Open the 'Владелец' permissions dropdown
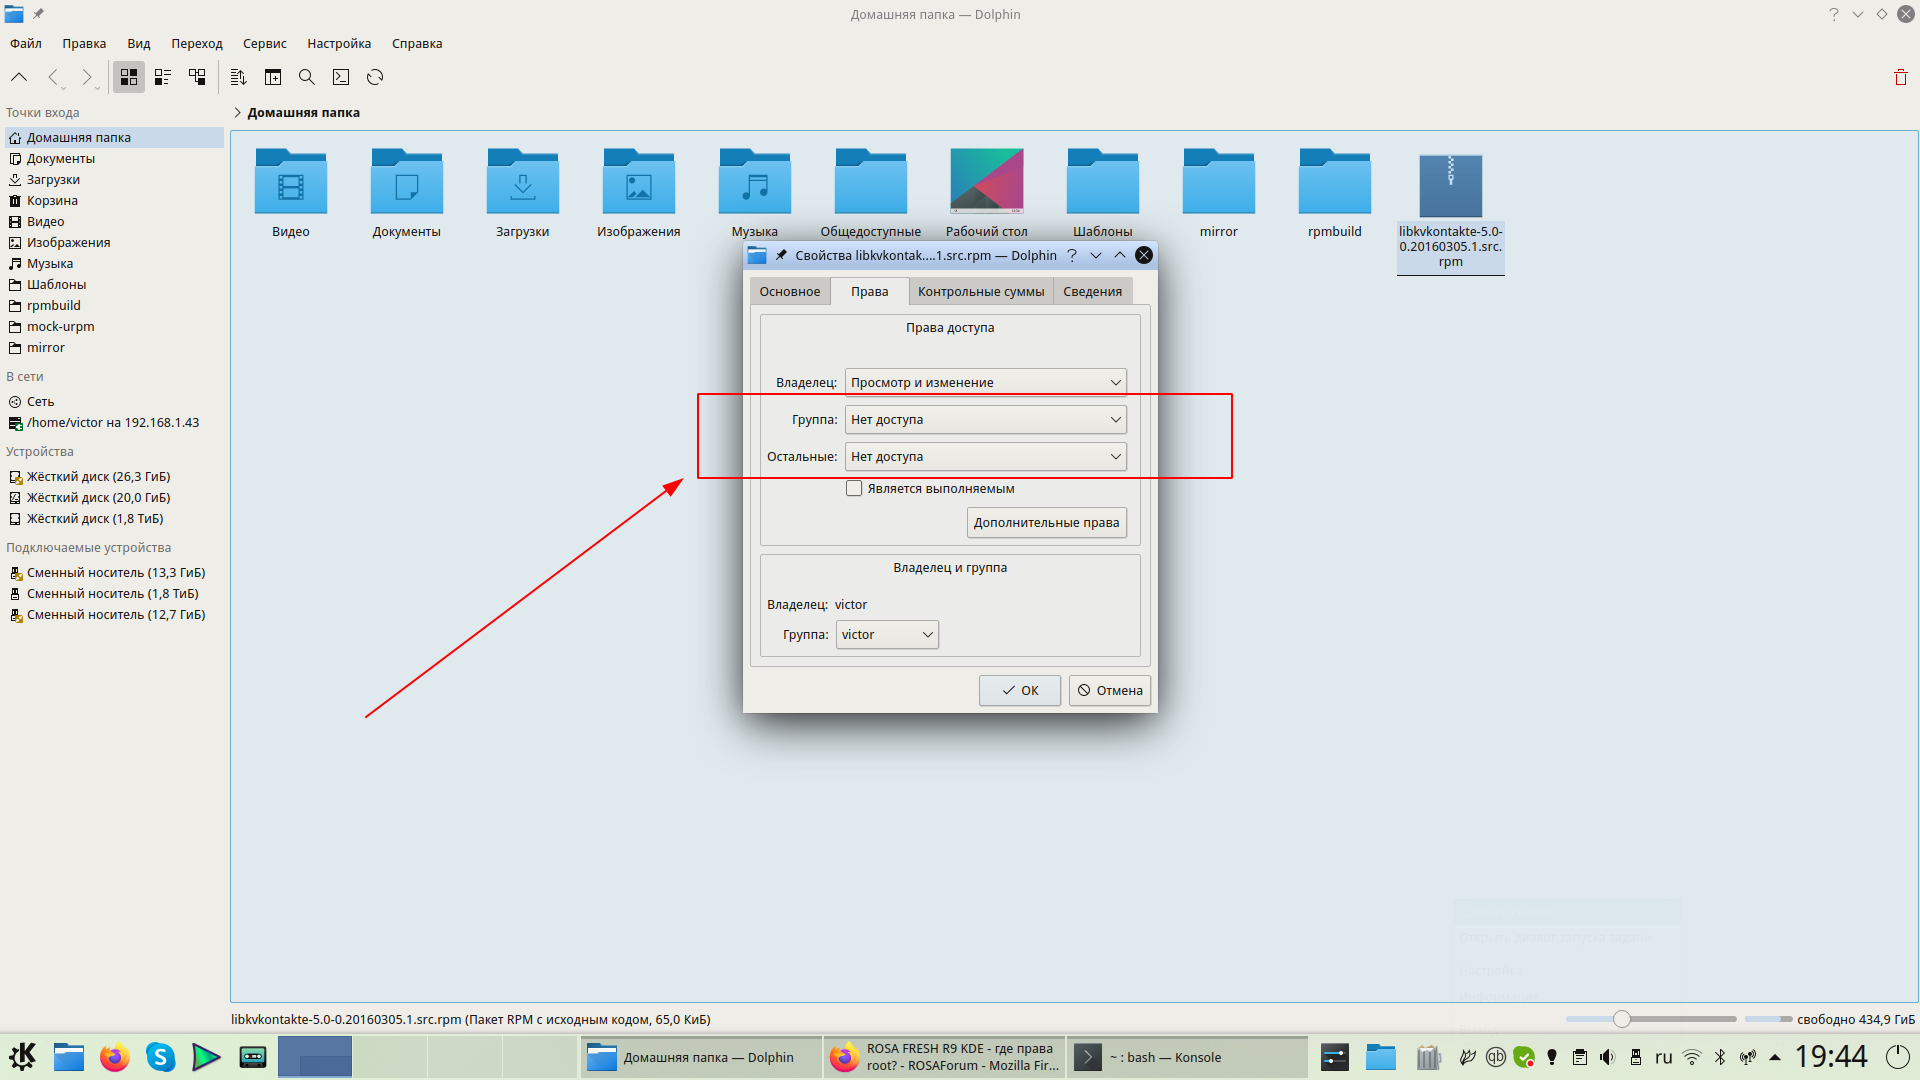 point(985,383)
